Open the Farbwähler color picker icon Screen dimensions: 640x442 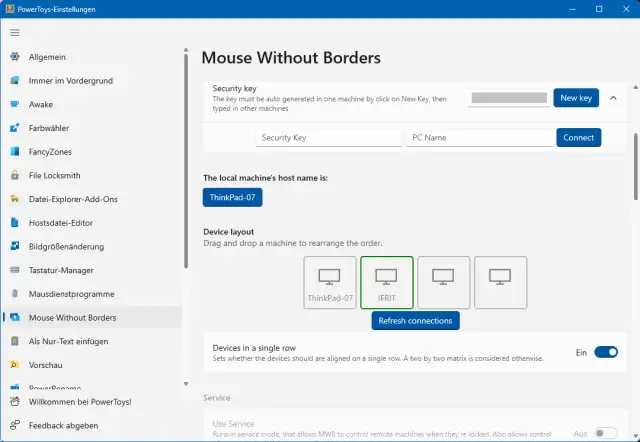point(15,128)
